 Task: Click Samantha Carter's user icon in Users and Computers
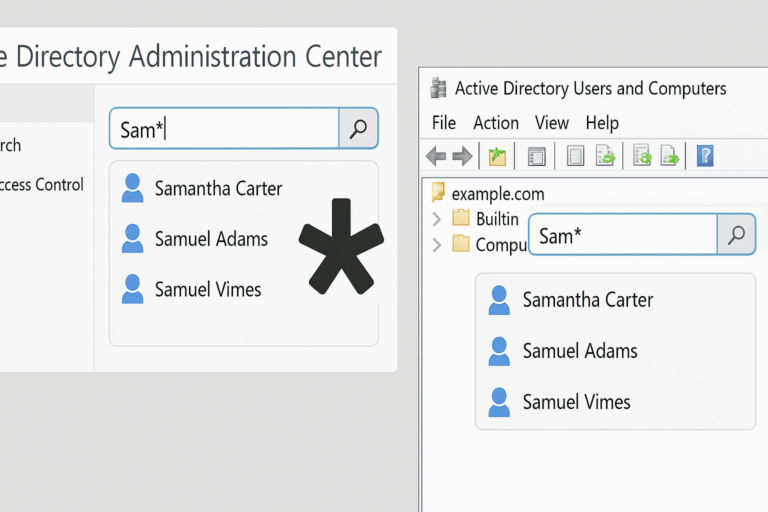point(499,300)
